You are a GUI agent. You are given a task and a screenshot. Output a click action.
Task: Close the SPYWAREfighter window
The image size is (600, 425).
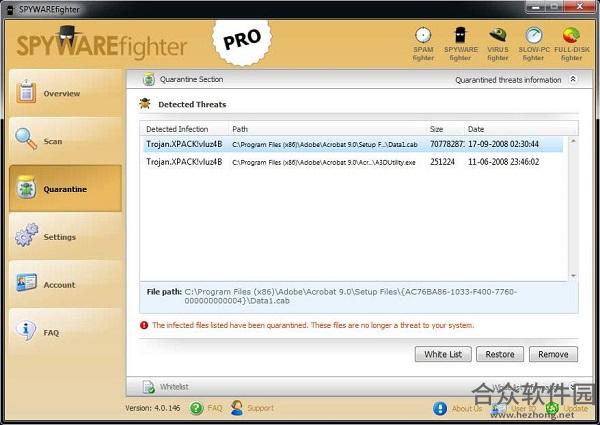click(580, 6)
